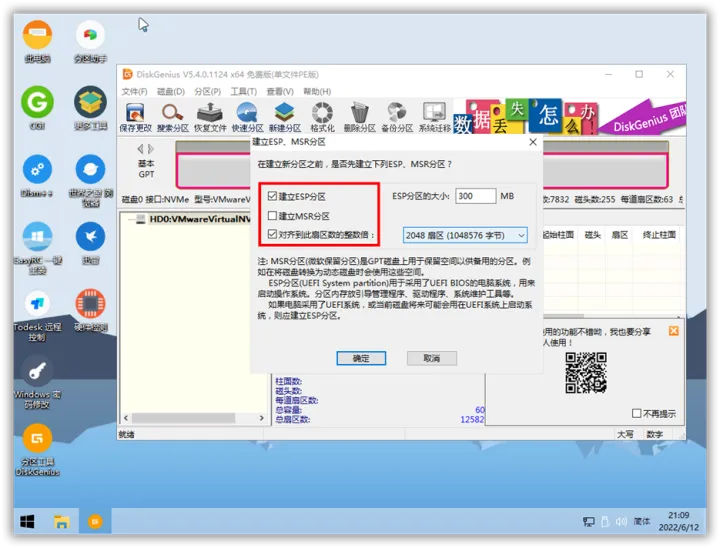
Task: Launch the 分区工具 DiskGenius desktop icon
Action: (x=38, y=450)
